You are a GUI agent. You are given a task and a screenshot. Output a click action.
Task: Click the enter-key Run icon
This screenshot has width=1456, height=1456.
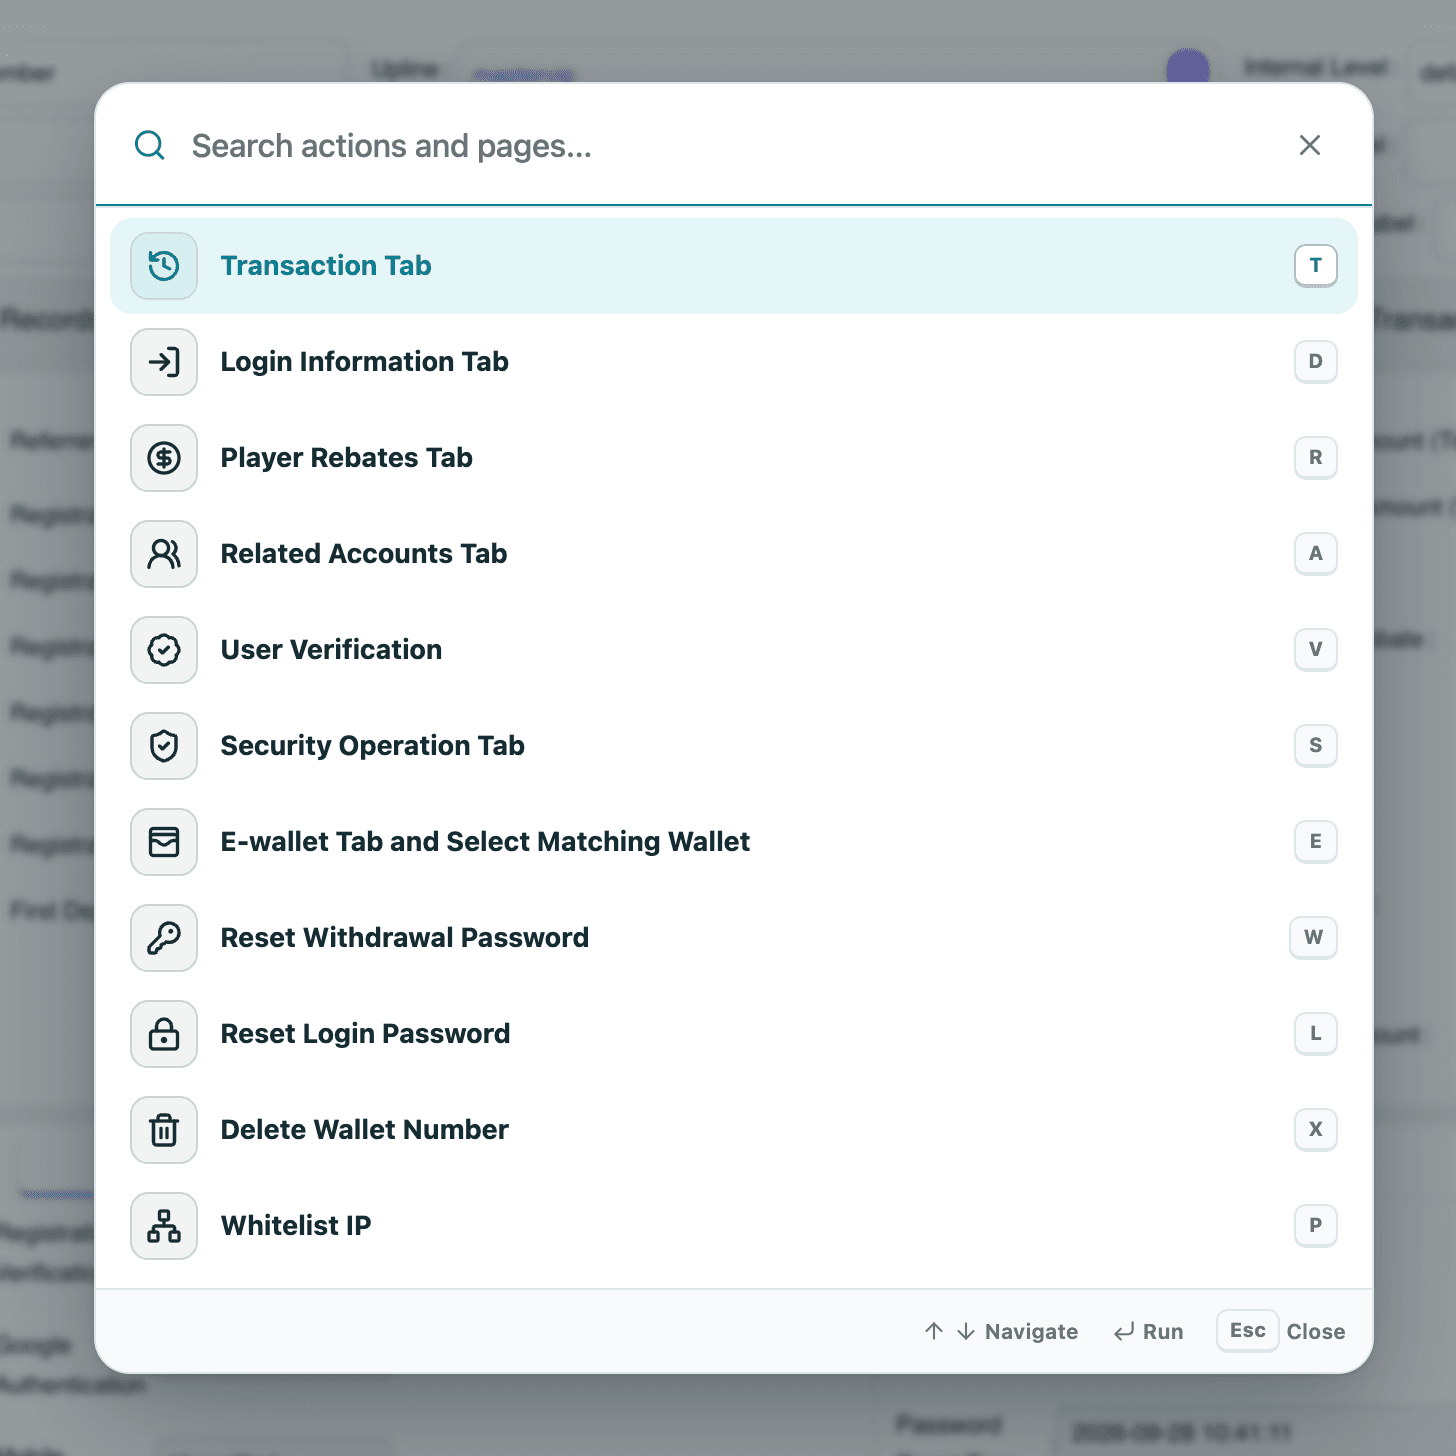1124,1332
